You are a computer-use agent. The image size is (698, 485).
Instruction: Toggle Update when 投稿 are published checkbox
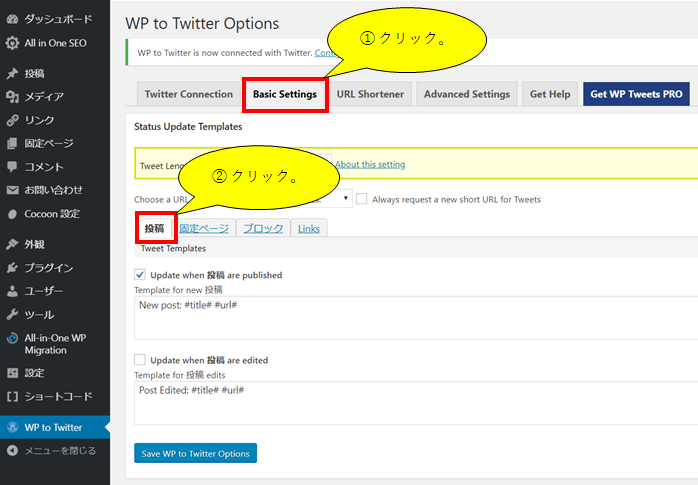tap(140, 275)
